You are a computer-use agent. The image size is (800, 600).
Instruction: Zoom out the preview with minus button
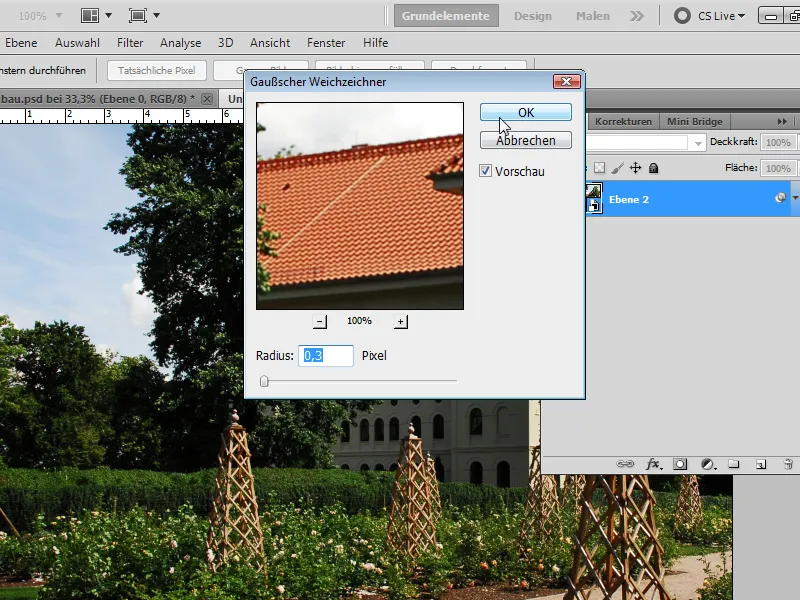click(320, 321)
